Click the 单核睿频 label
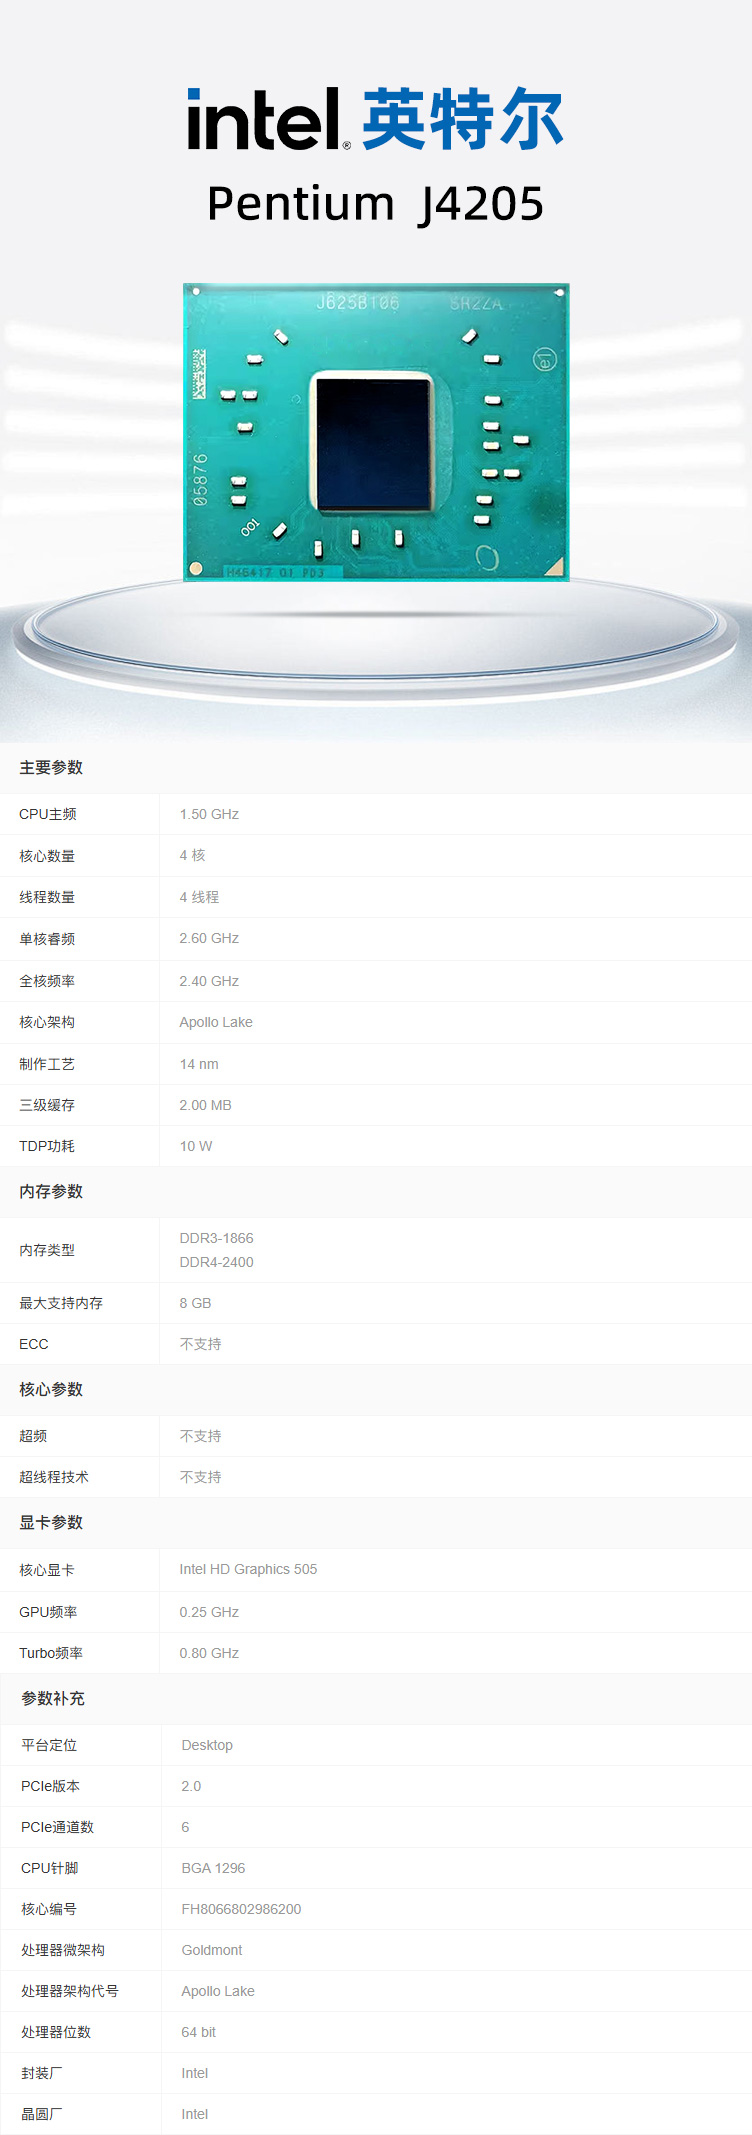 click(47, 939)
